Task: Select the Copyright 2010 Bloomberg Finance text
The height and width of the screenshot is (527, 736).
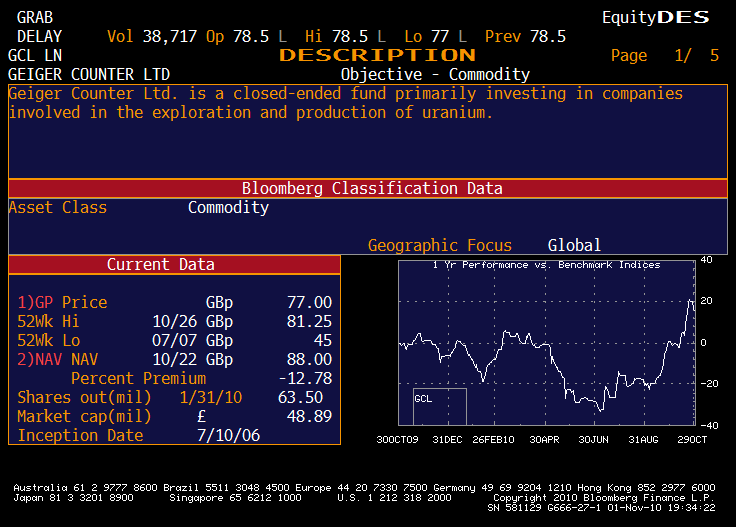Action: click(x=604, y=498)
